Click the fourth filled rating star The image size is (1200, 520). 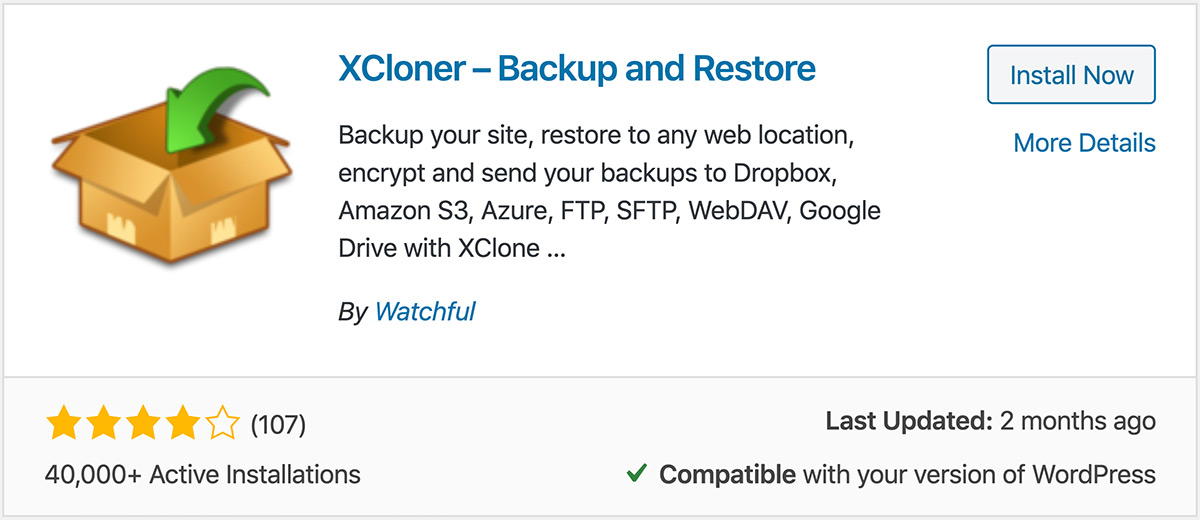point(183,425)
